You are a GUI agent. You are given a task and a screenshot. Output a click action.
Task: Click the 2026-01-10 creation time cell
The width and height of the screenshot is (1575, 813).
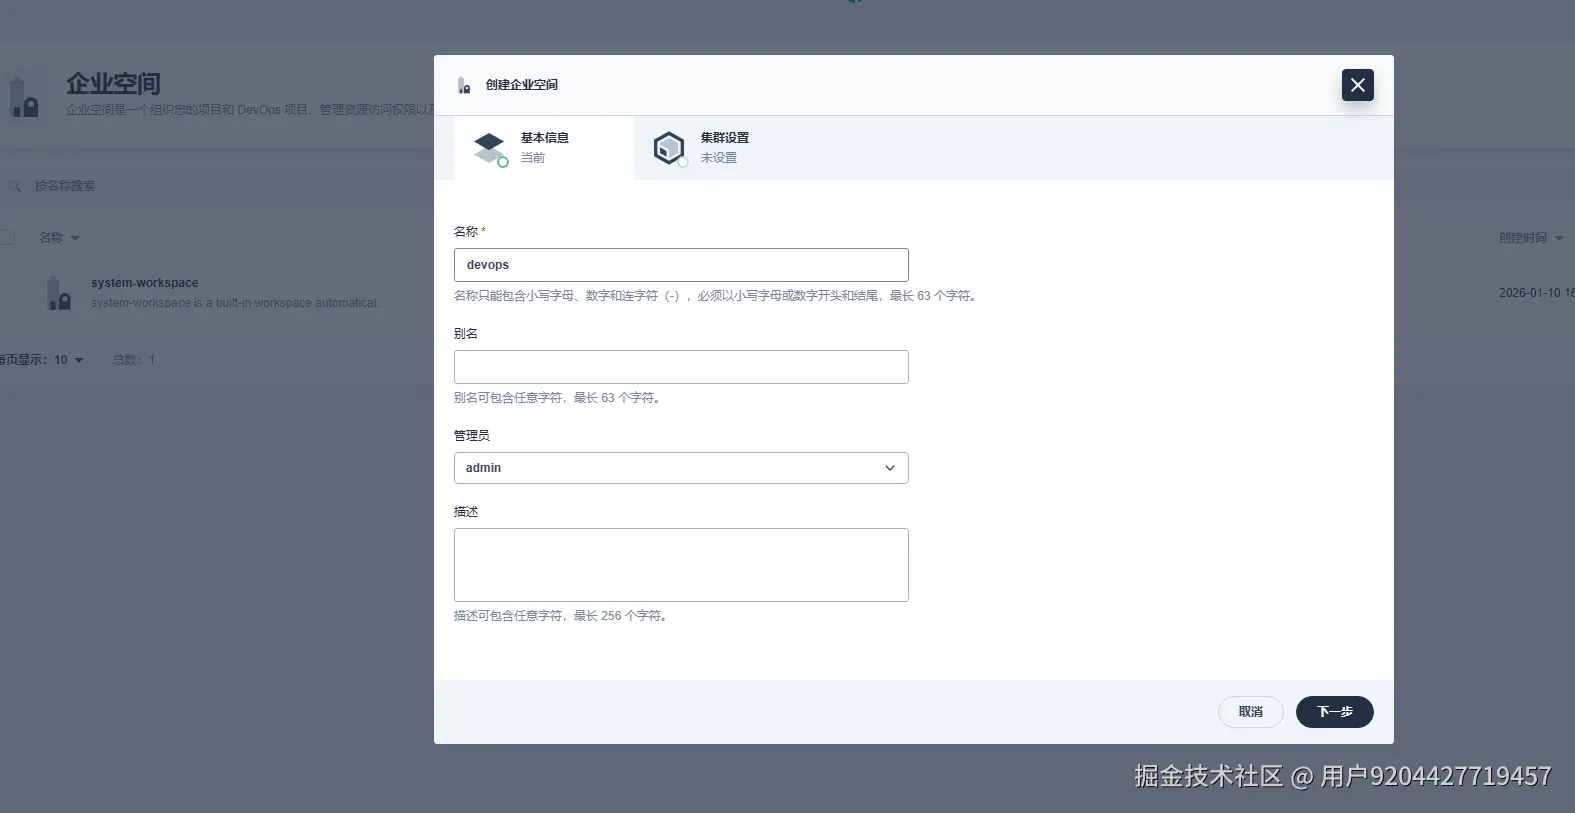pyautogui.click(x=1536, y=293)
